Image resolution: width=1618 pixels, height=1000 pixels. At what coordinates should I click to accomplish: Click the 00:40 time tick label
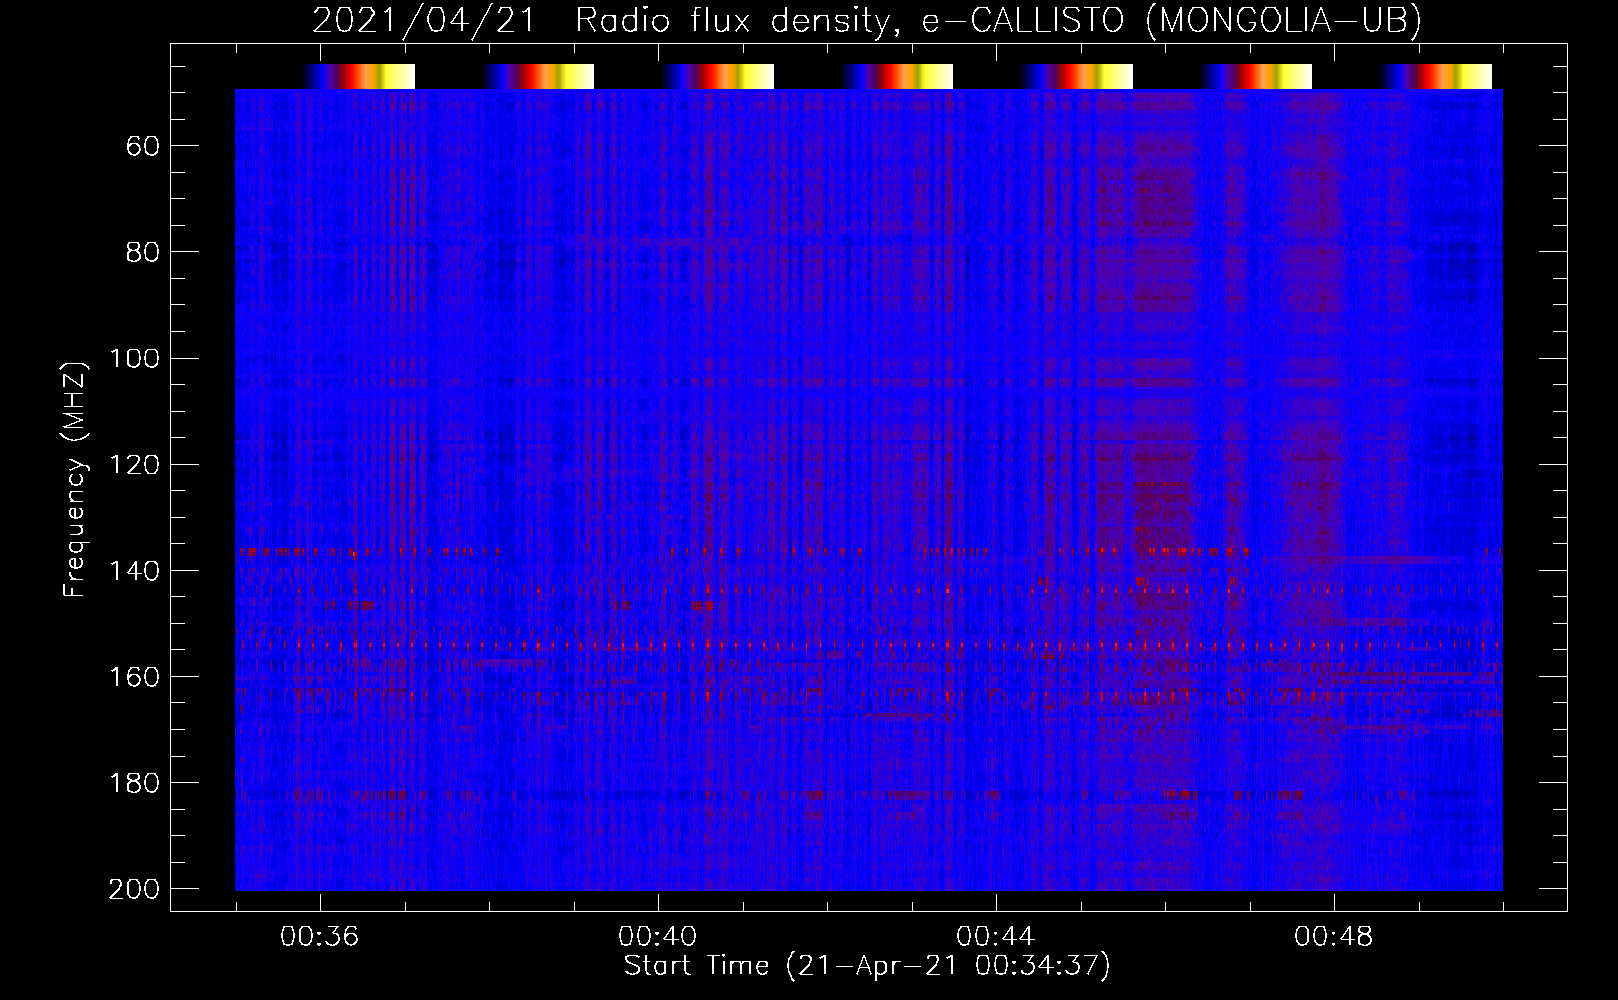658,937
